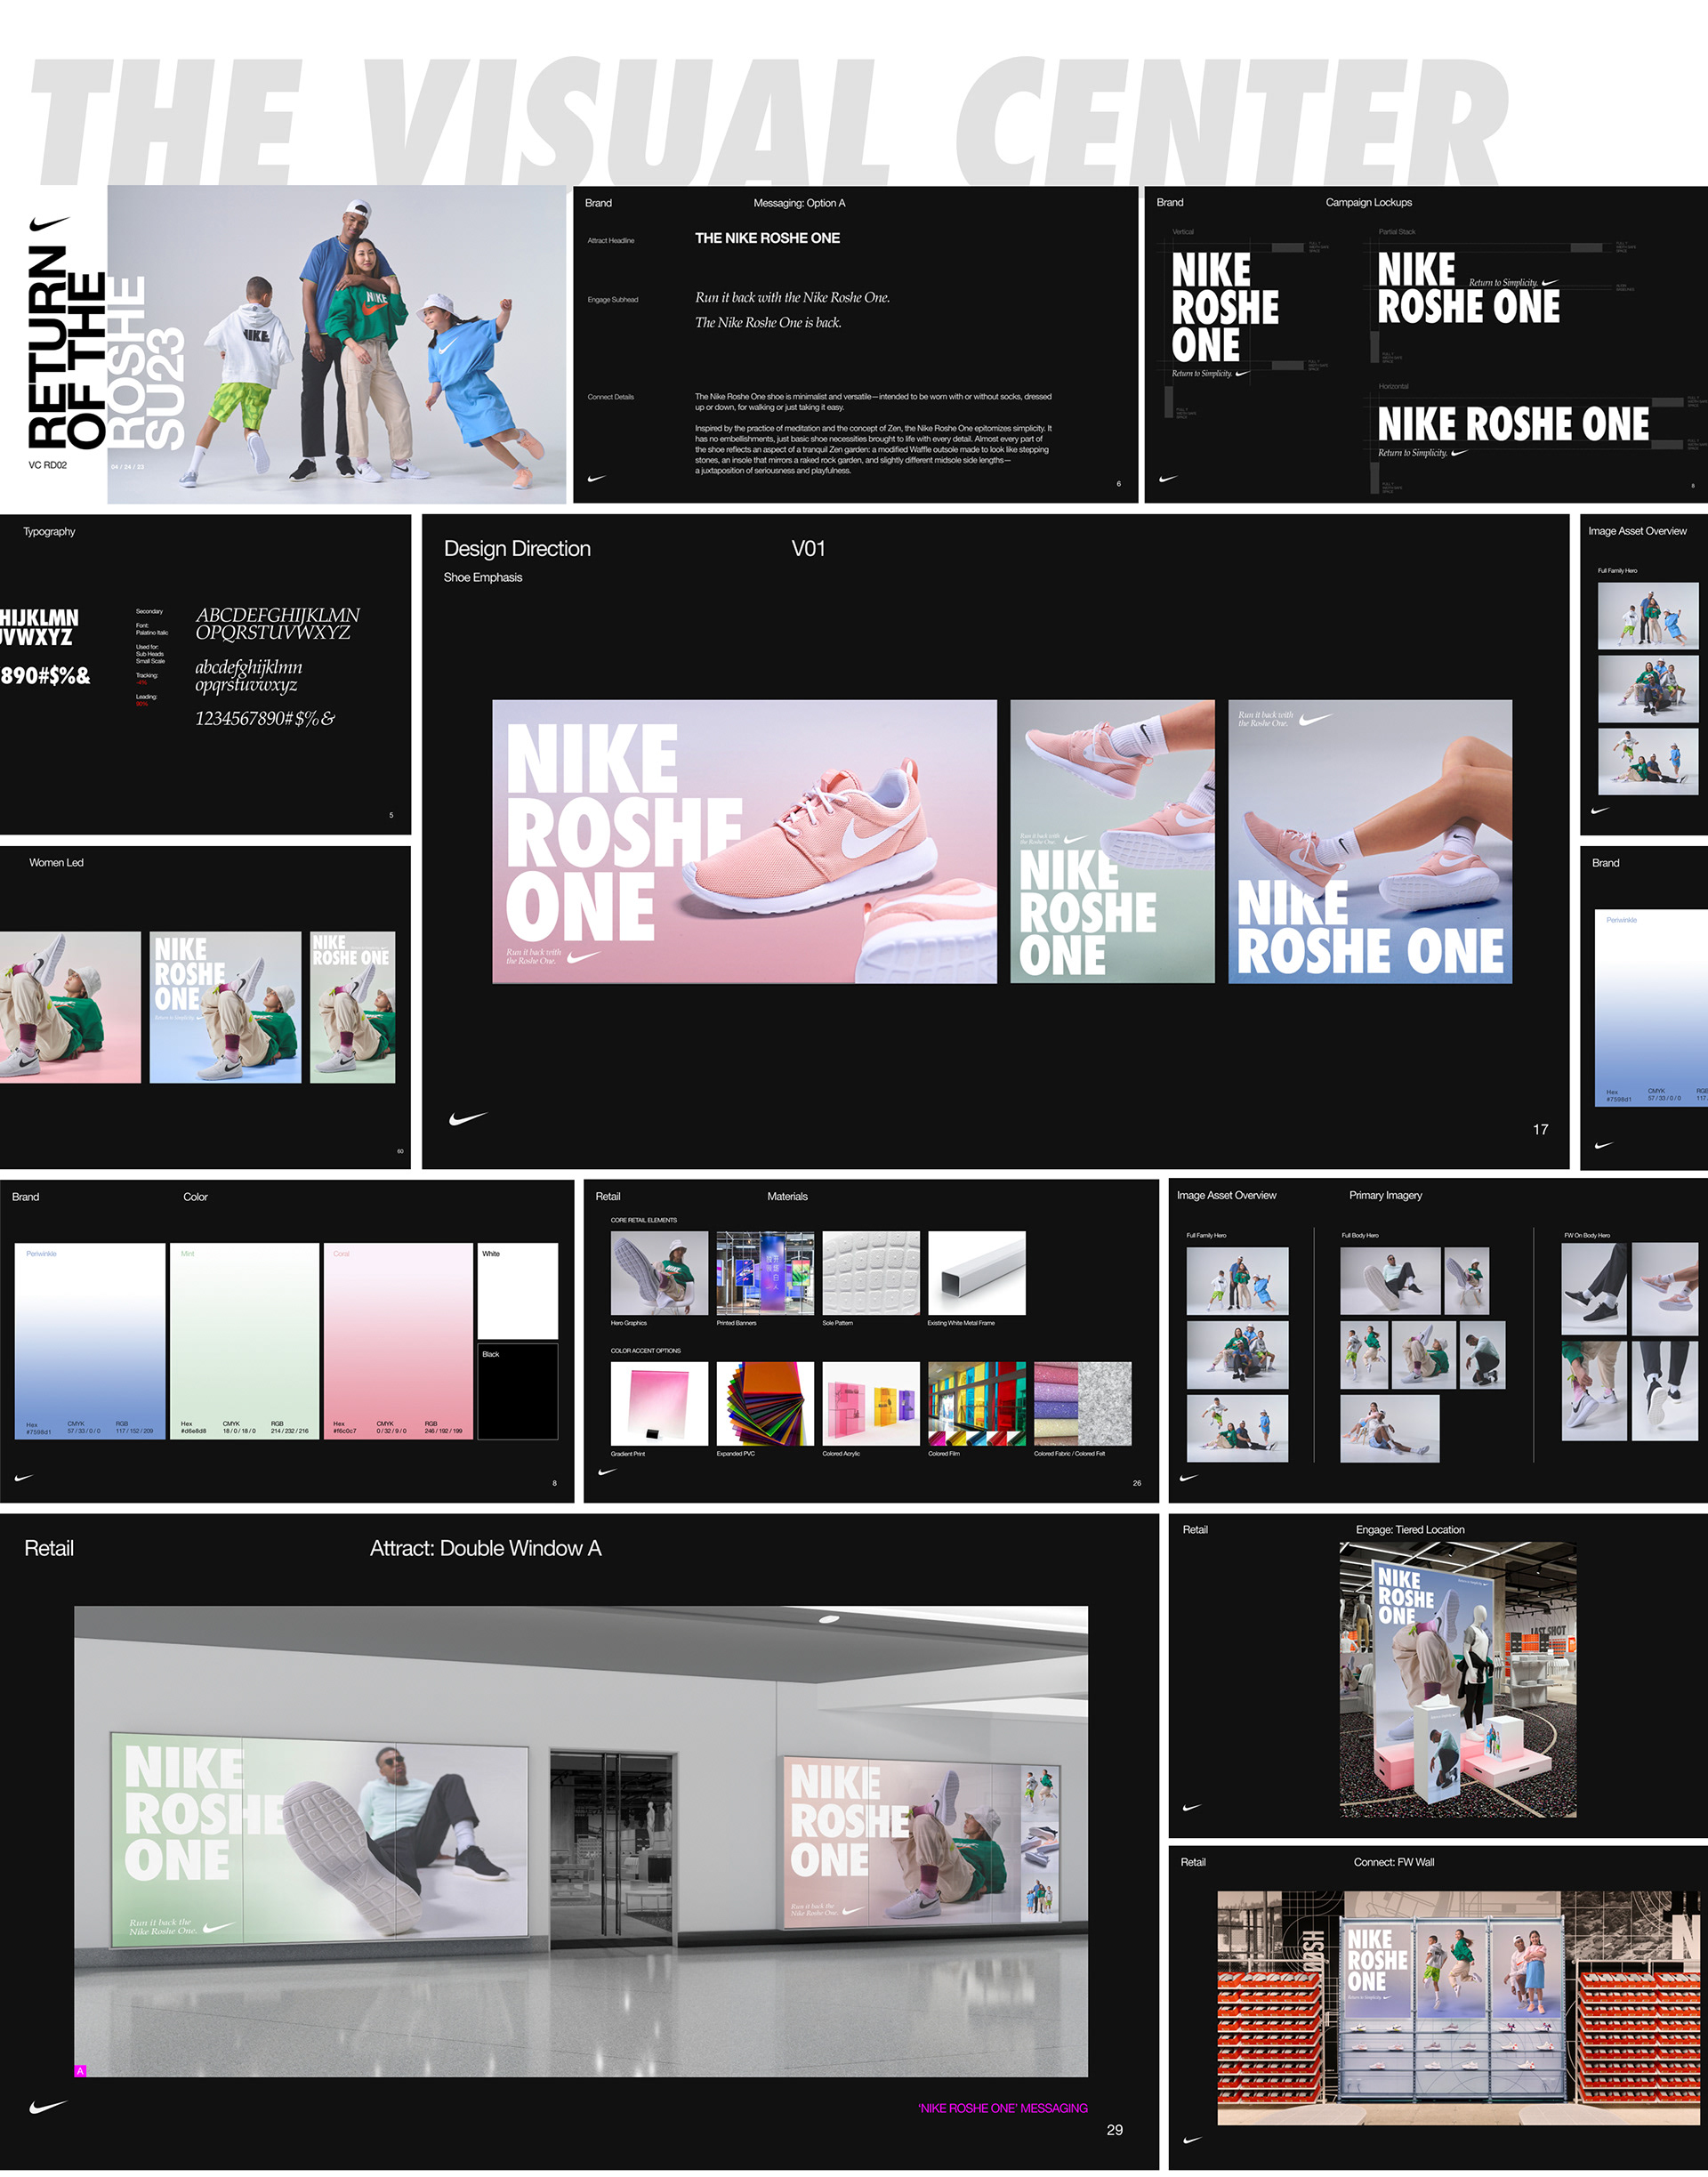Image resolution: width=1708 pixels, height=2177 pixels.
Task: Click the Nike swoosh above 'Return of the Roshe'
Action: pos(48,224)
